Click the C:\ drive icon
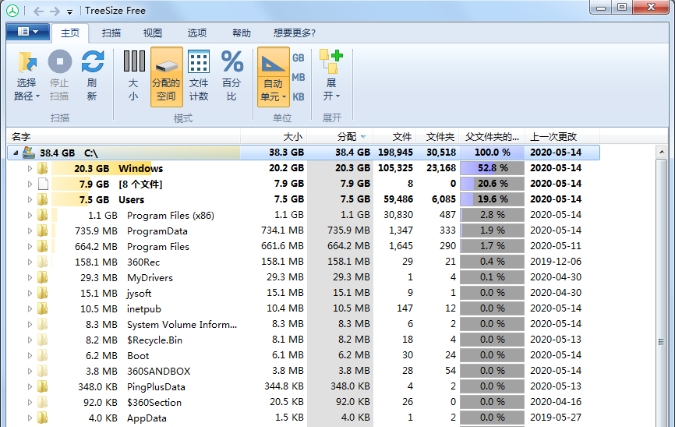The height and width of the screenshot is (427, 676). click(28, 152)
